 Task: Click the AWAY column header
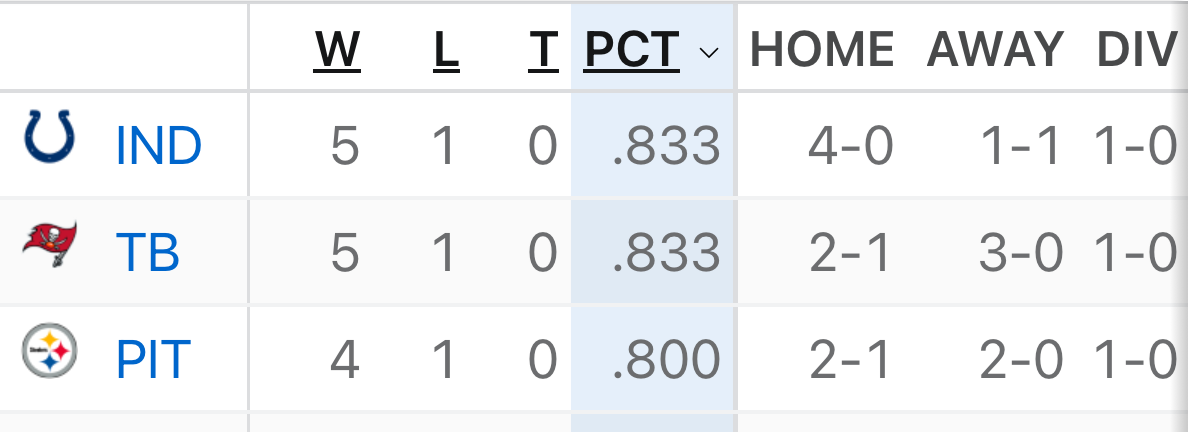pyautogui.click(x=995, y=51)
